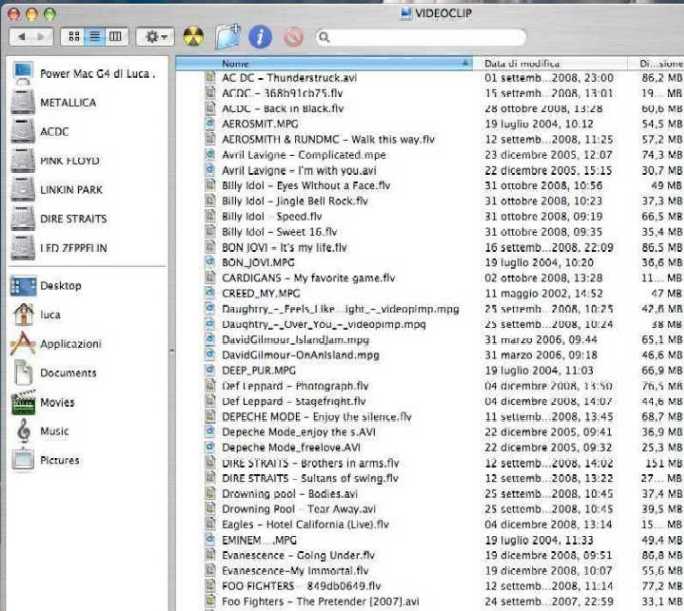The width and height of the screenshot is (684, 611).
Task: Toggle the Nome column sort direction arrow
Action: point(465,64)
